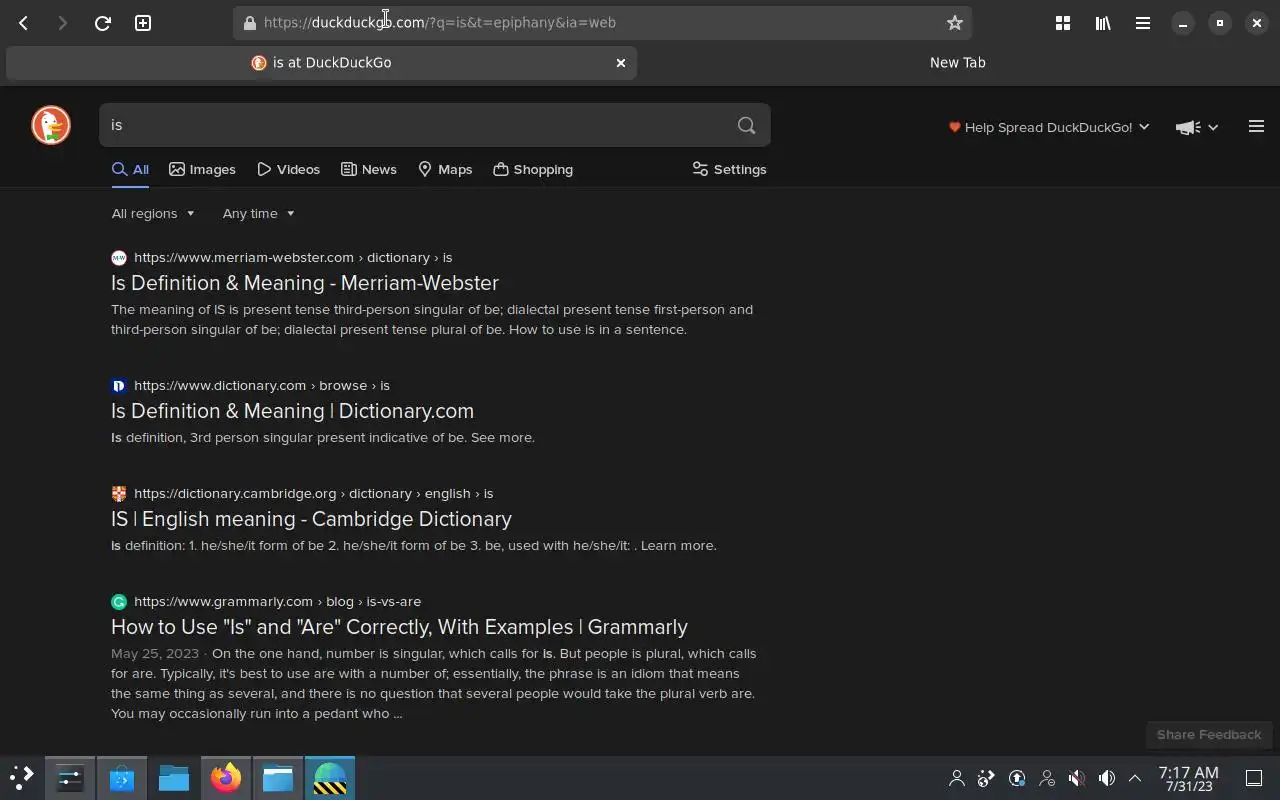1280x800 pixels.
Task: Switch to News results
Action: coord(368,169)
